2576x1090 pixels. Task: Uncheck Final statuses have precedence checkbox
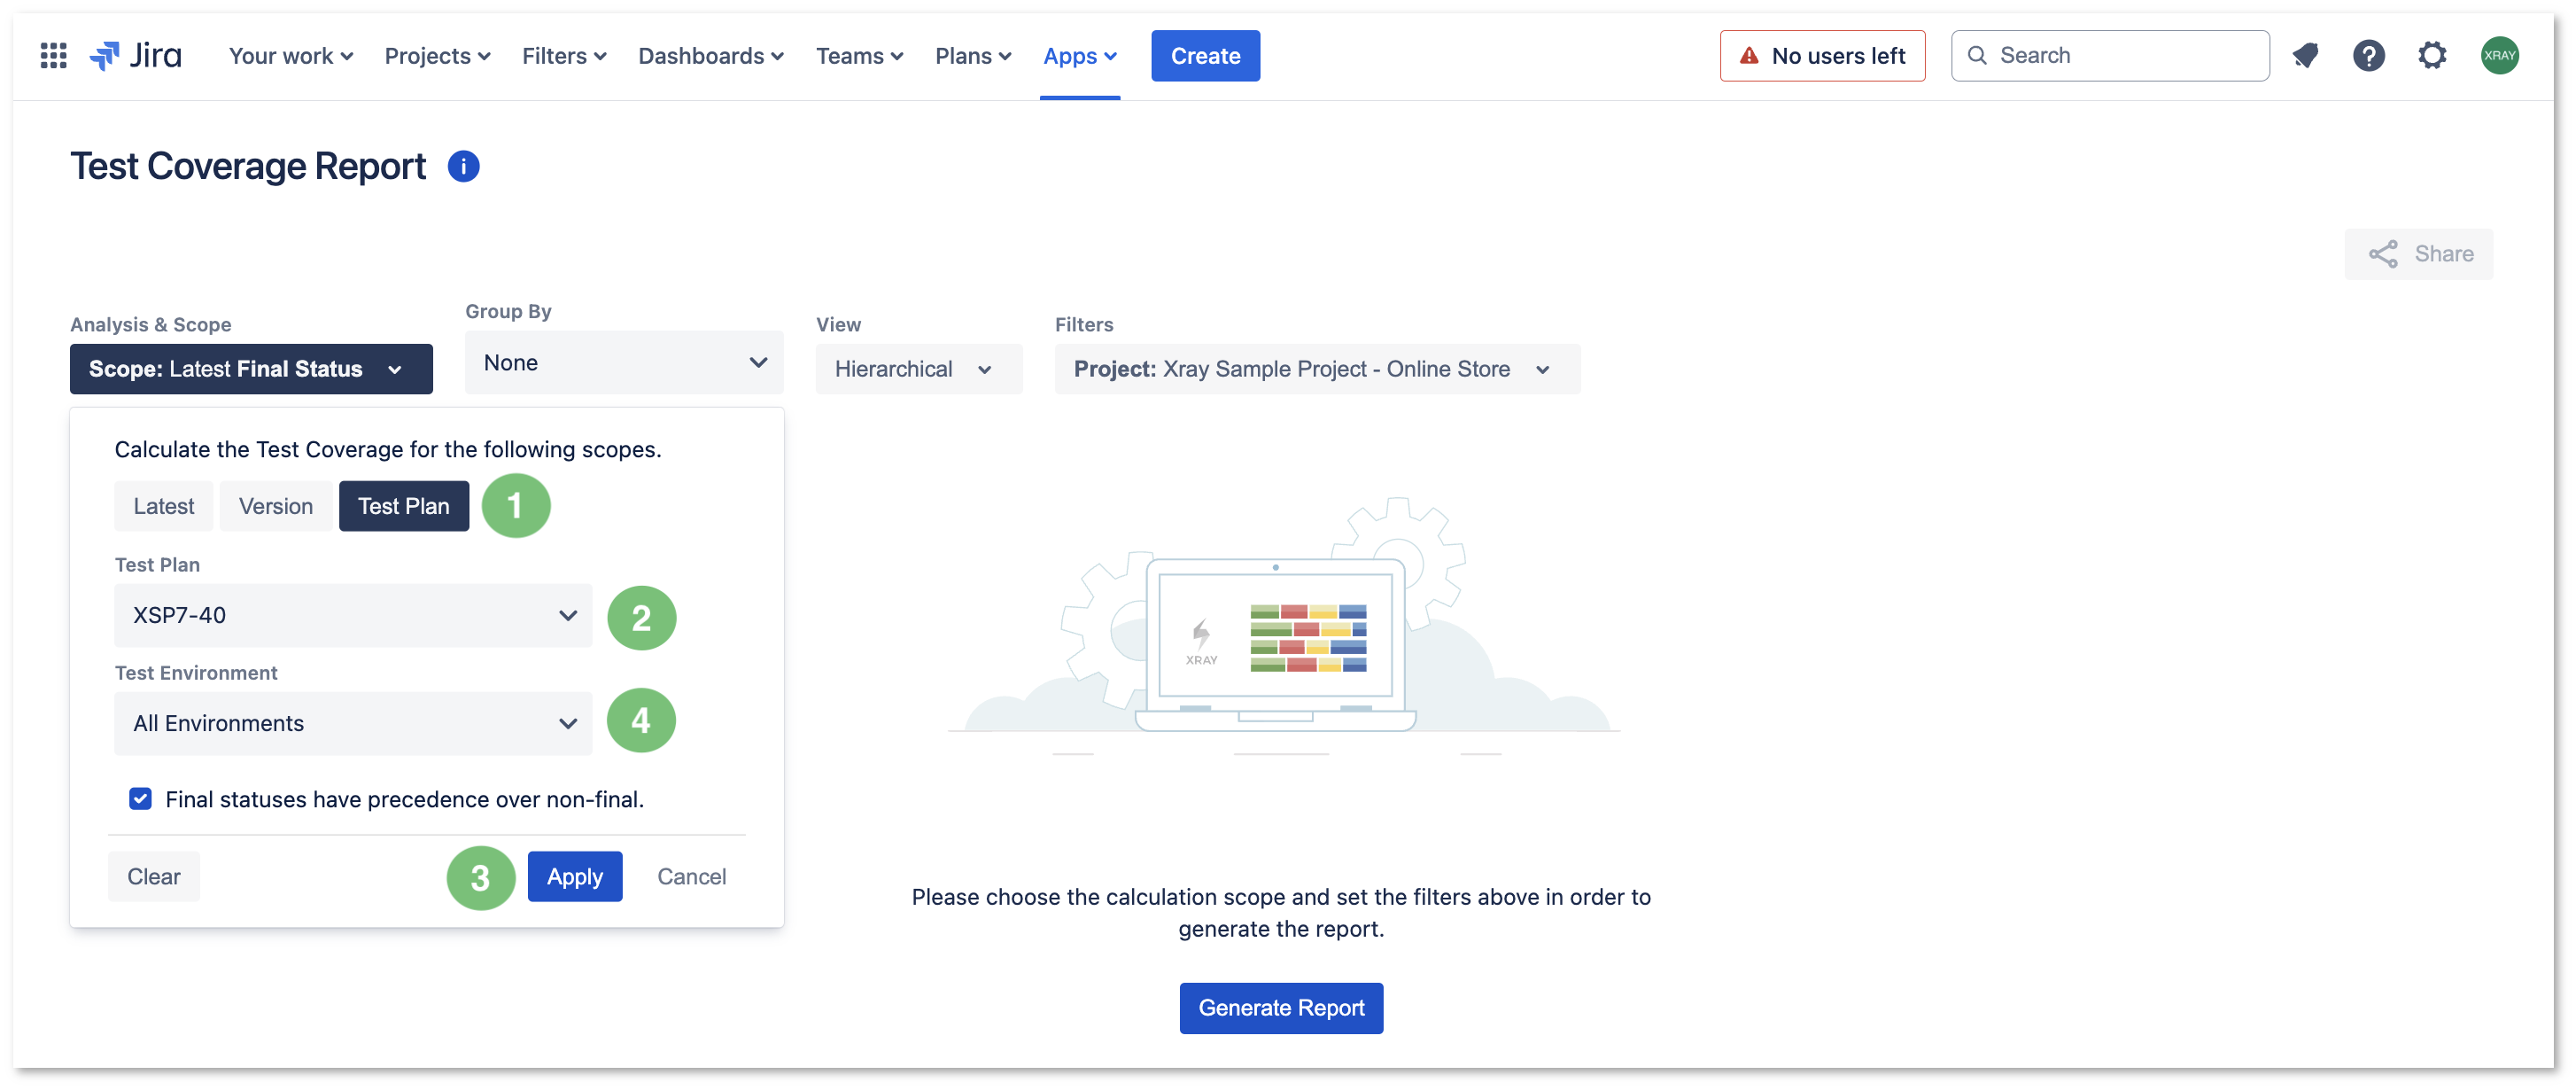click(140, 799)
